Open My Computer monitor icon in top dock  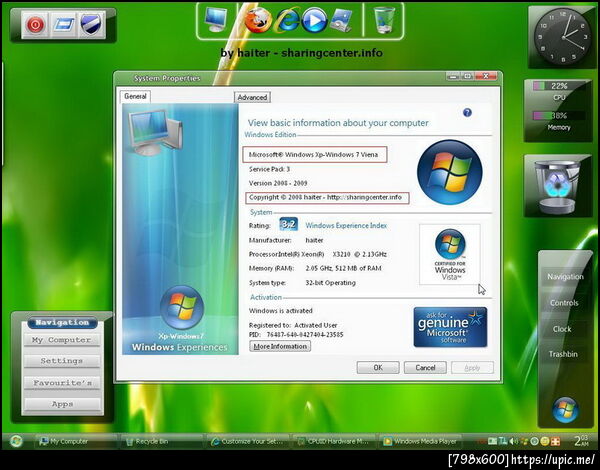coord(216,19)
